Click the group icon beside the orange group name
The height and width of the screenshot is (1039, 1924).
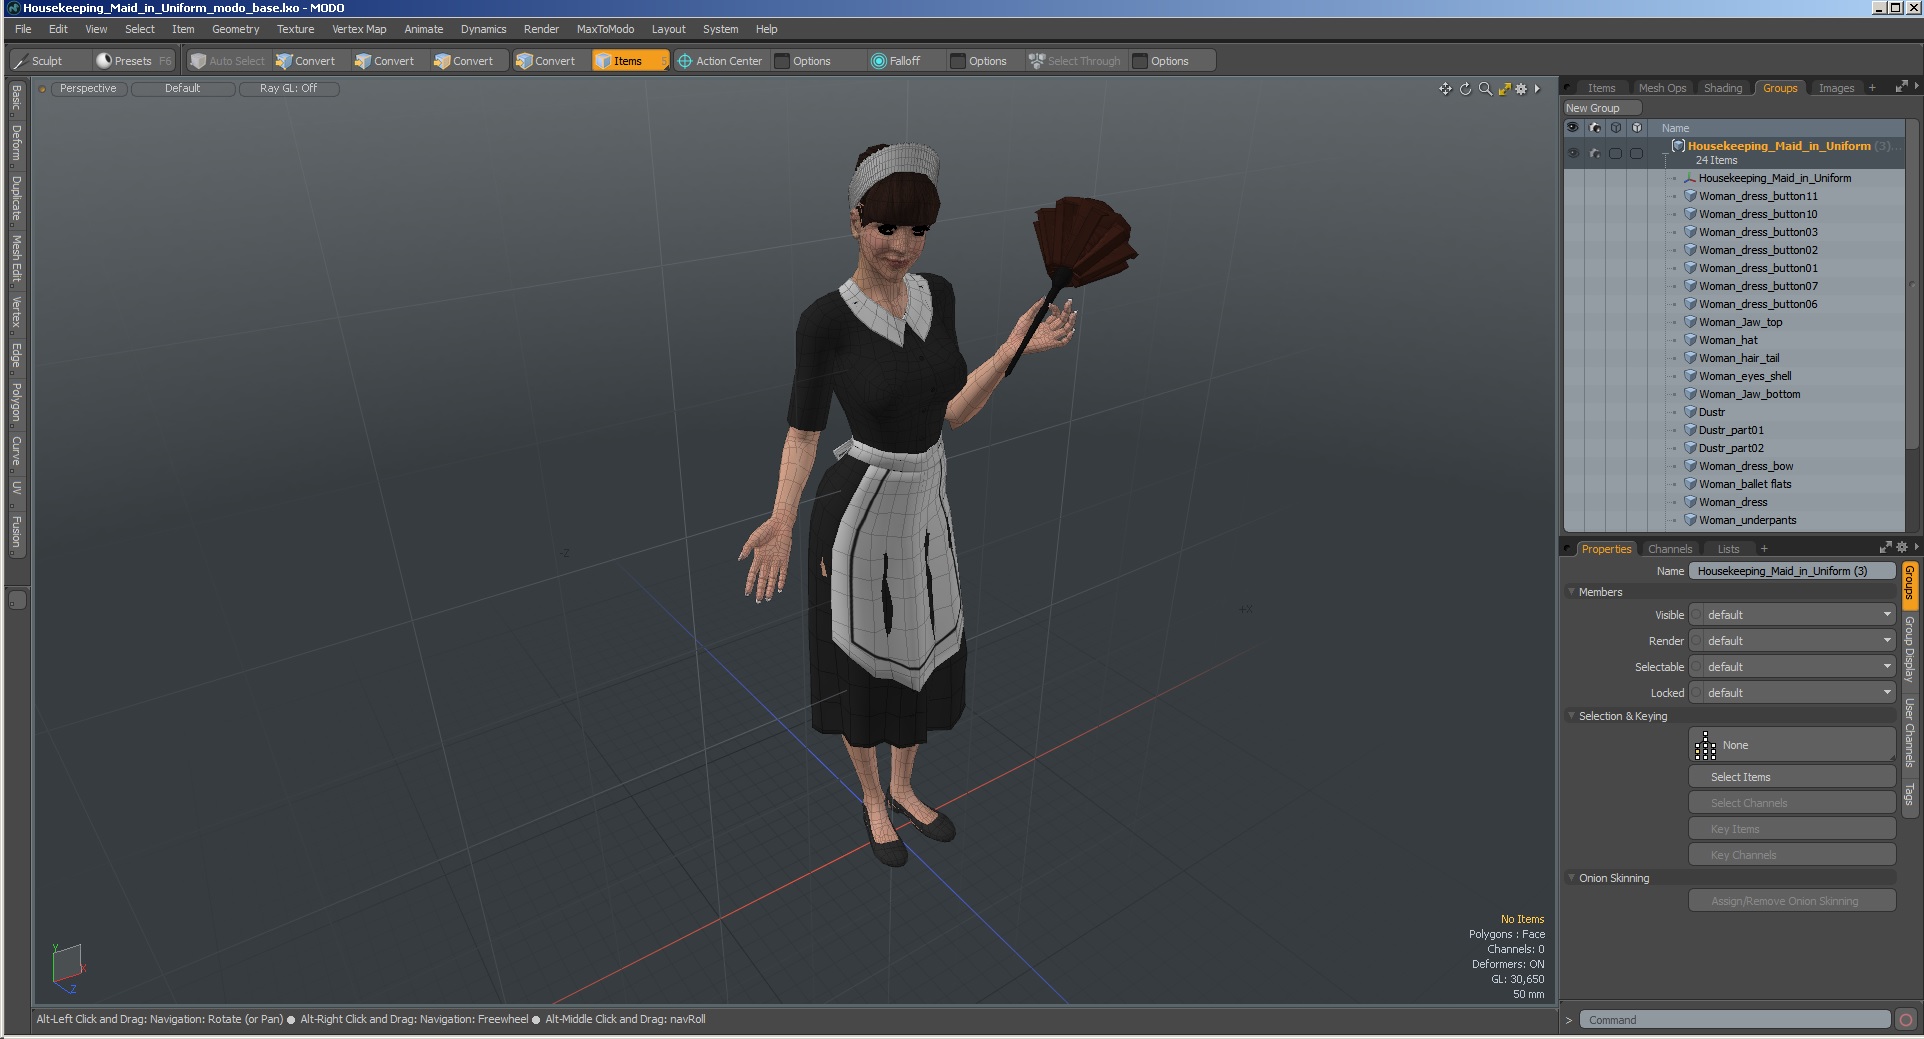(1679, 146)
